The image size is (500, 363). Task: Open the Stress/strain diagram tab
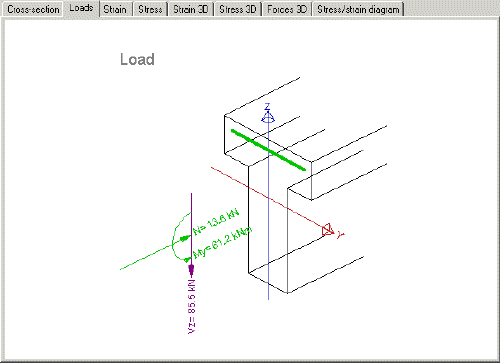[358, 9]
